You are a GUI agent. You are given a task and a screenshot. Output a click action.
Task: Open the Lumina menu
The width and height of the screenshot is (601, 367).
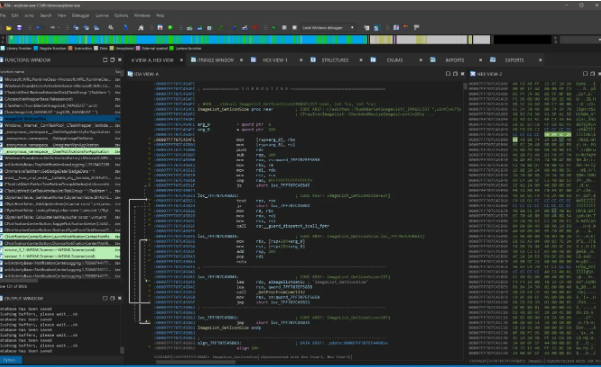pyautogui.click(x=102, y=16)
